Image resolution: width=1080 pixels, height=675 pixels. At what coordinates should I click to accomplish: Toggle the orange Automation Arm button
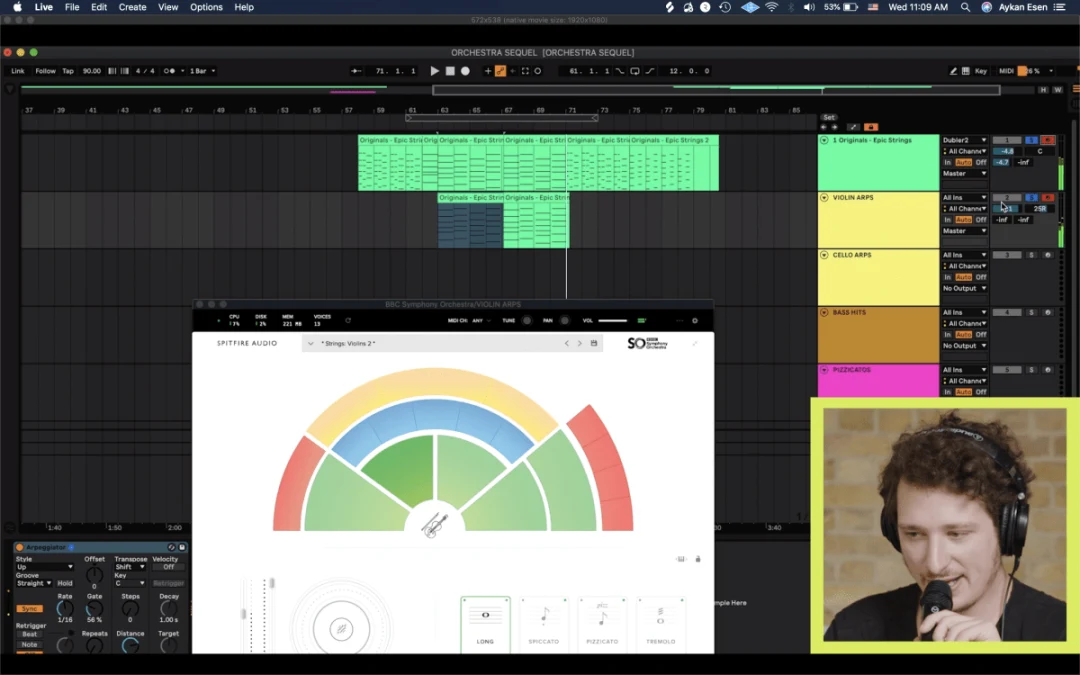(x=501, y=71)
